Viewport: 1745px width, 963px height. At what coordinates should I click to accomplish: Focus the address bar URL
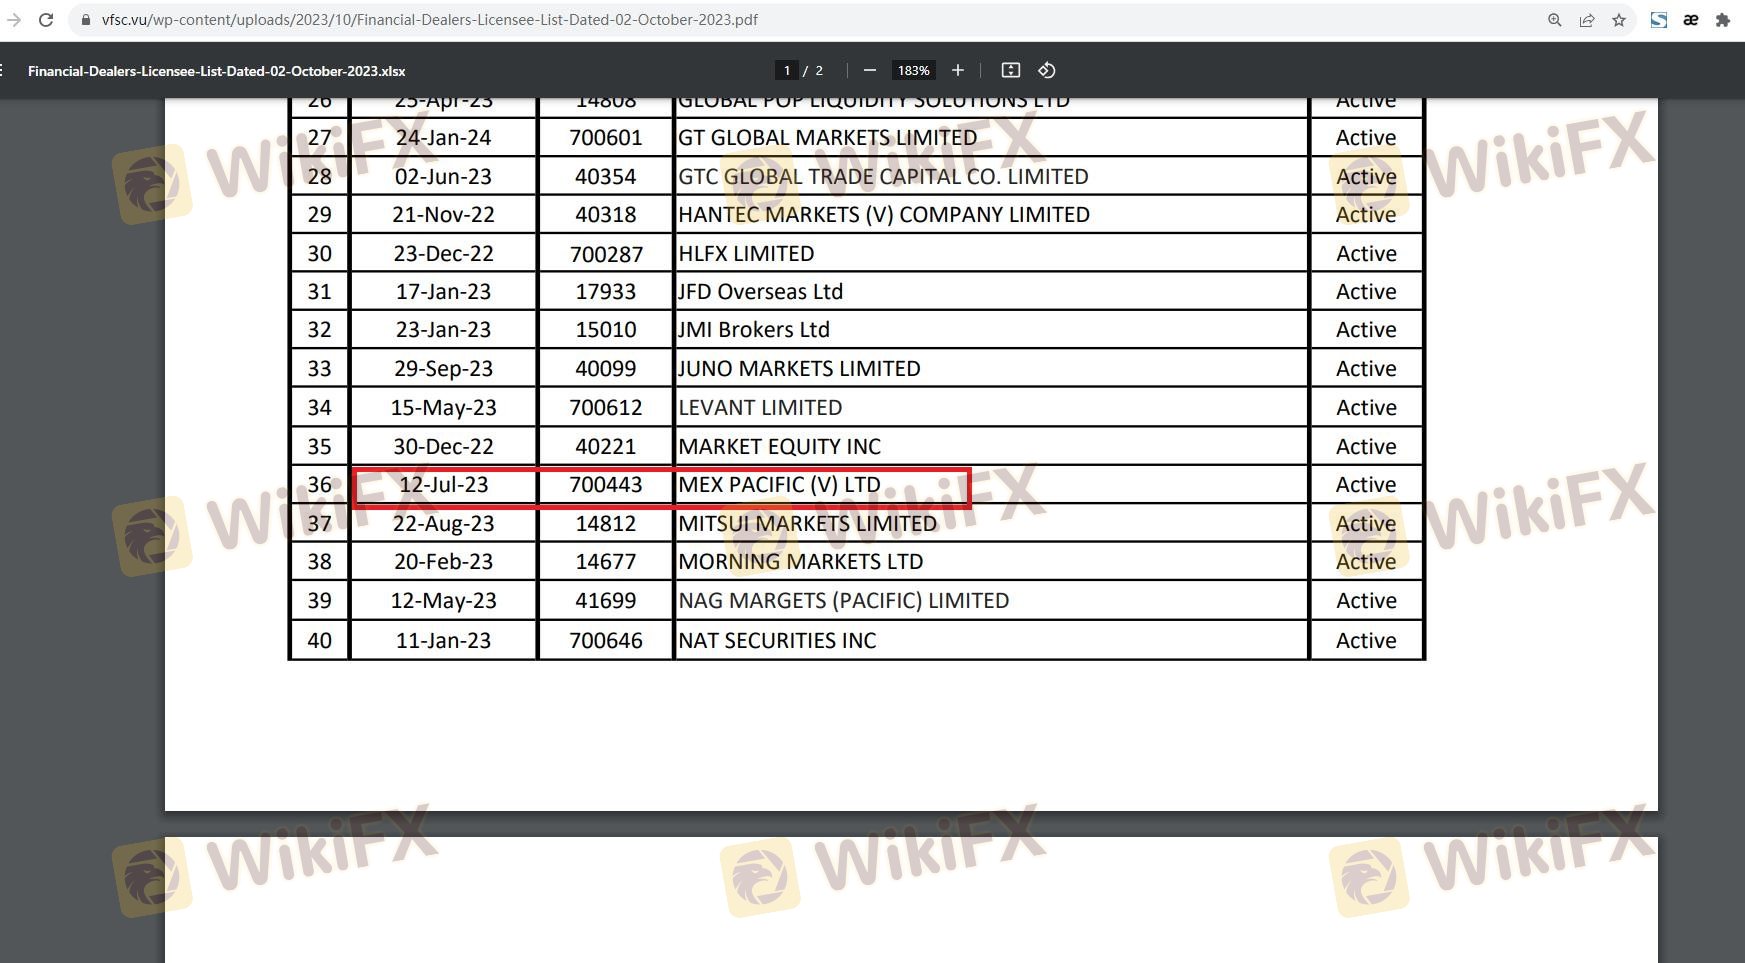430,20
